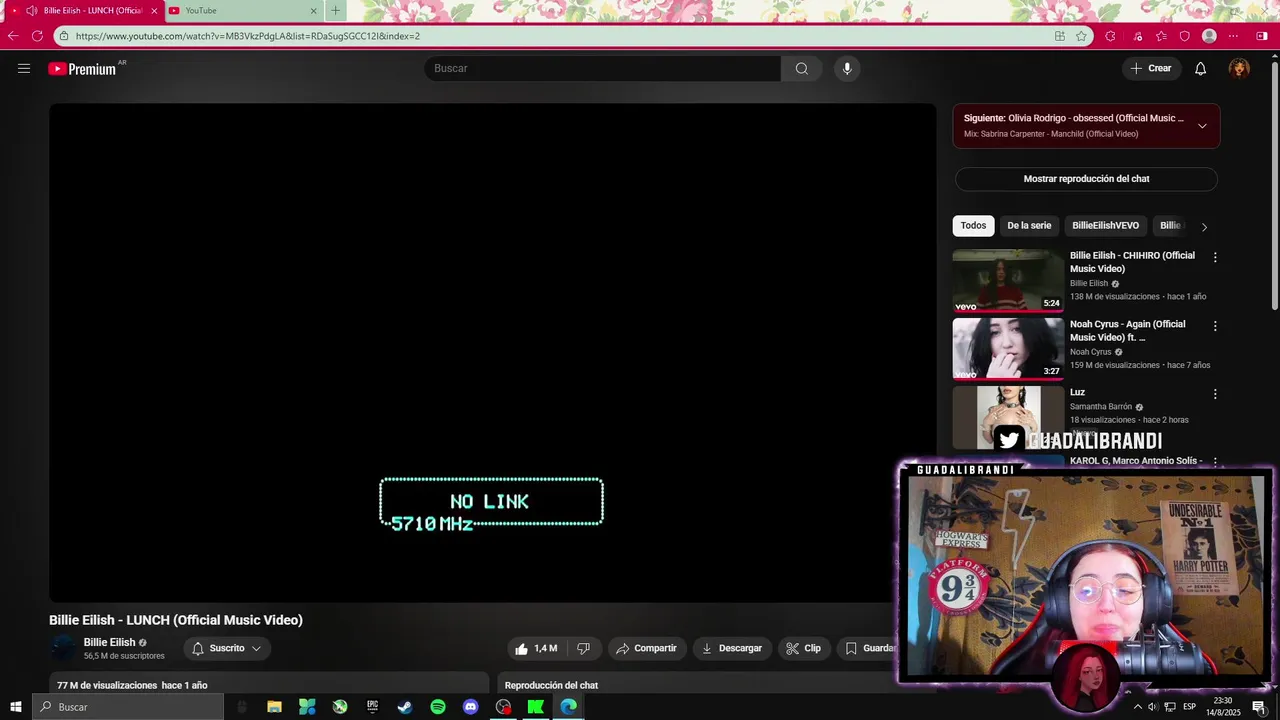This screenshot has width=1280, height=720.
Task: Click the Crear create button
Action: 1151,68
